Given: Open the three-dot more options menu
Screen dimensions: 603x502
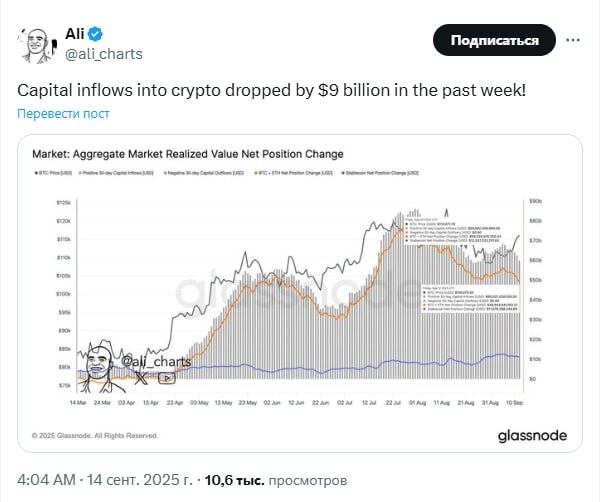Looking at the screenshot, I should tap(573, 40).
